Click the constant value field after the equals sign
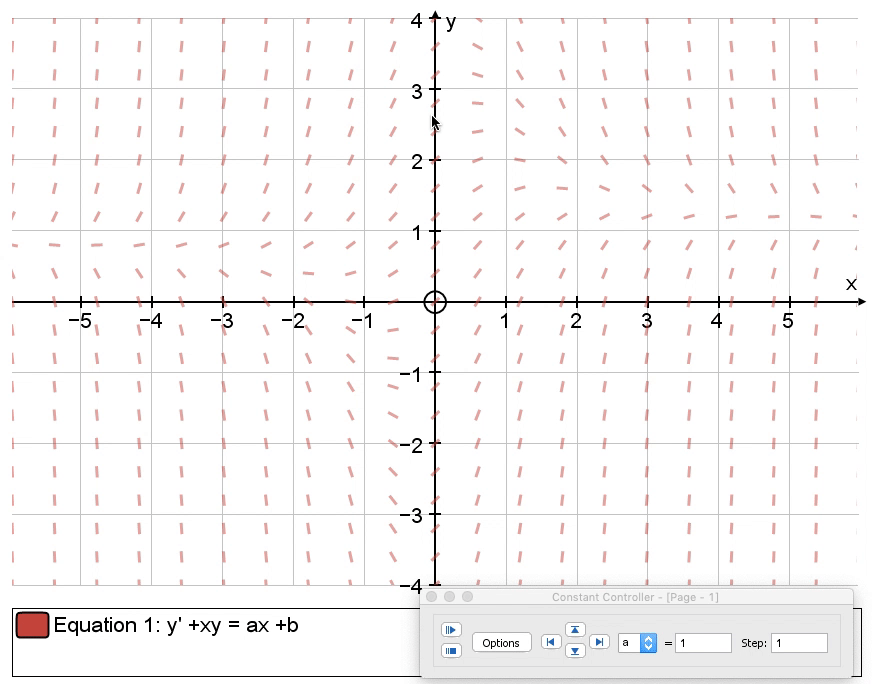This screenshot has height=684, width=872. tap(703, 643)
